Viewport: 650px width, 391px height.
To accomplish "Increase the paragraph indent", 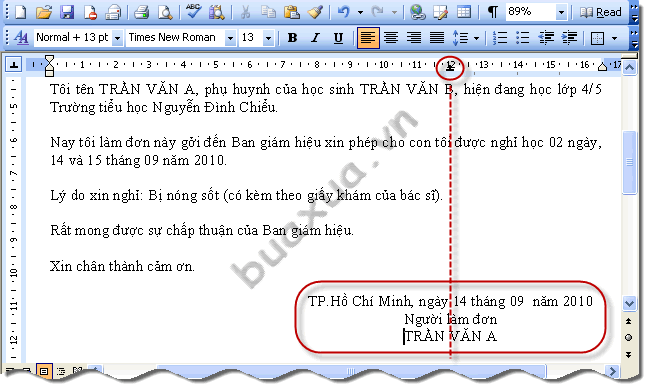I will click(569, 38).
